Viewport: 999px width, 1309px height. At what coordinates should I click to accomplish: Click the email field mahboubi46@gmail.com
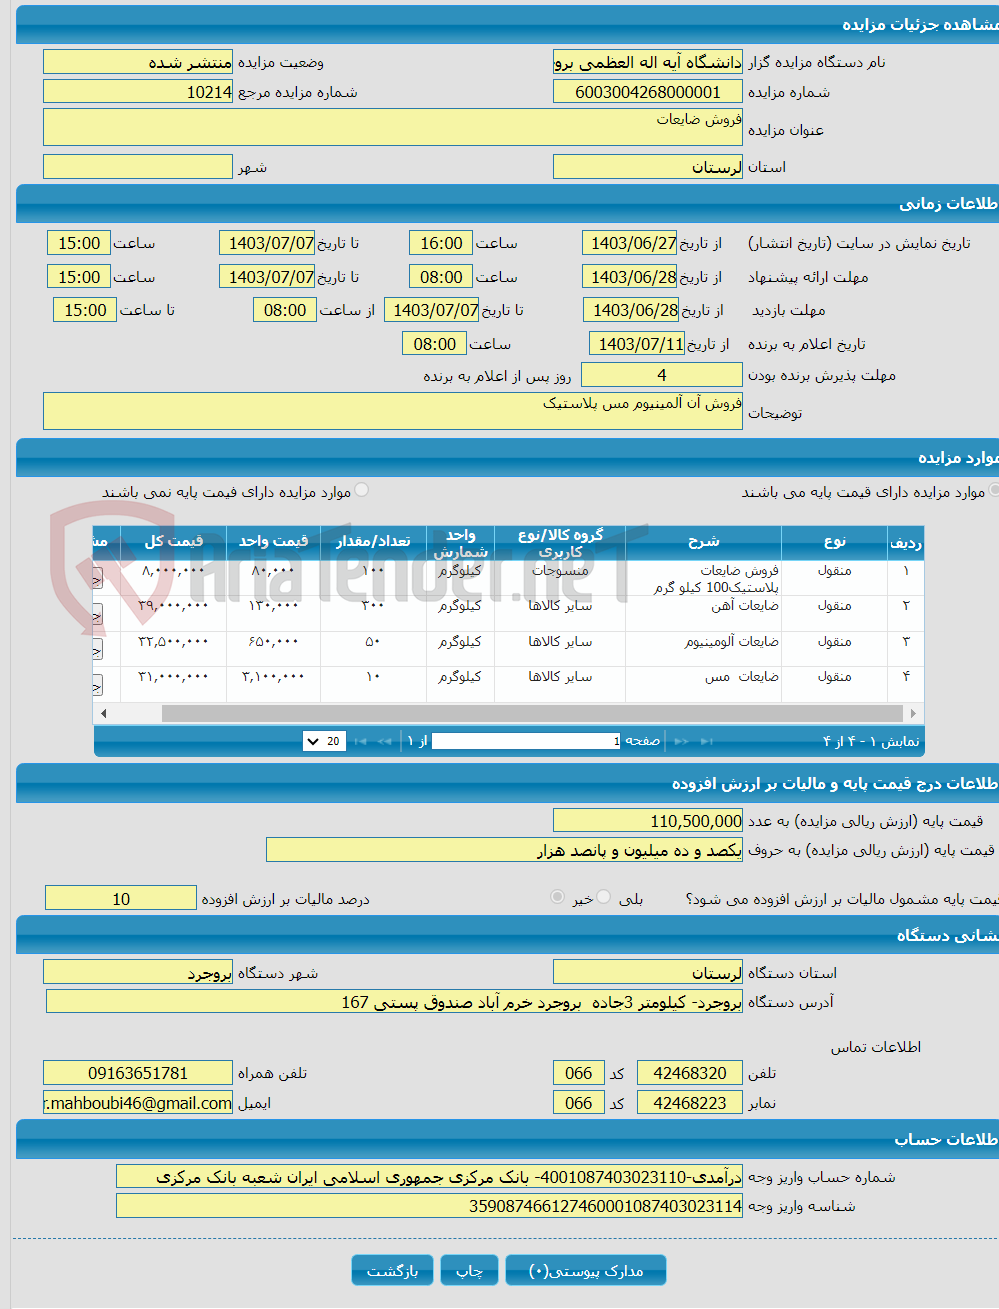(138, 1103)
